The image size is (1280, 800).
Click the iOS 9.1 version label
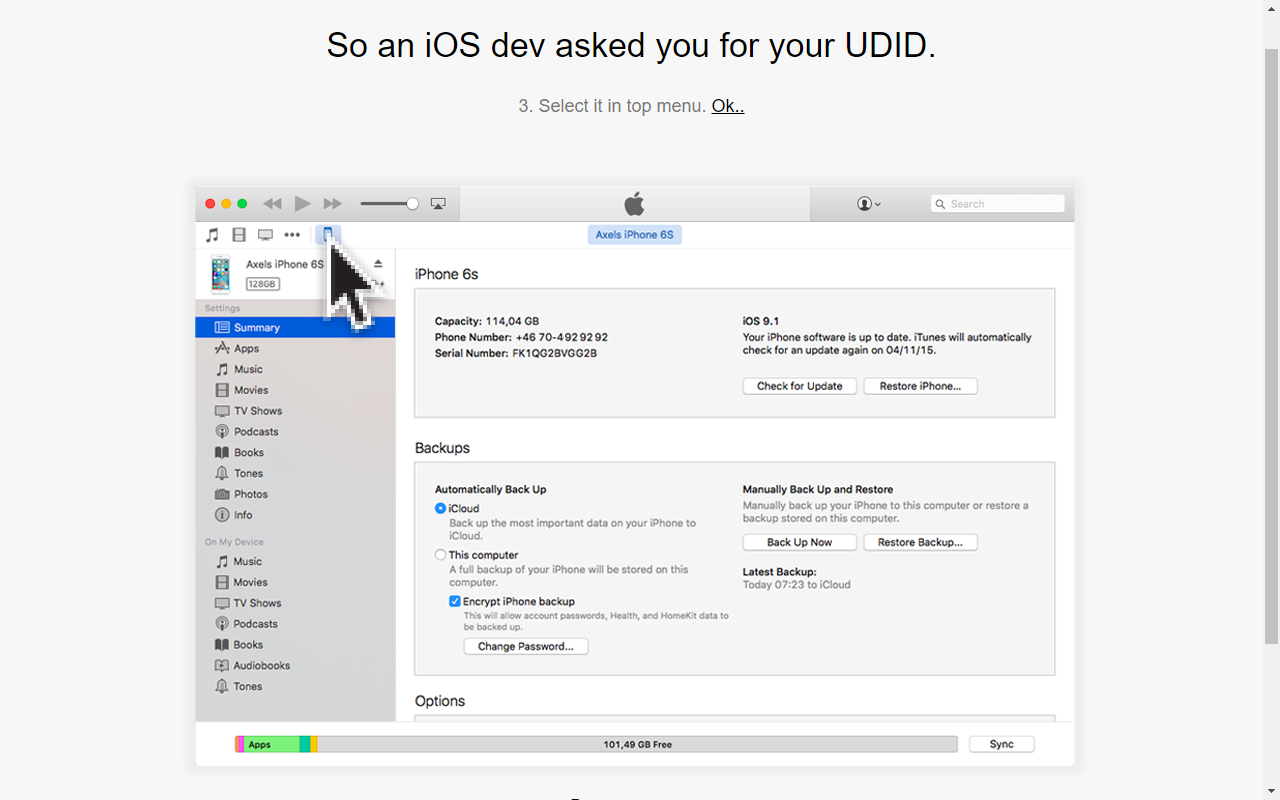point(761,322)
